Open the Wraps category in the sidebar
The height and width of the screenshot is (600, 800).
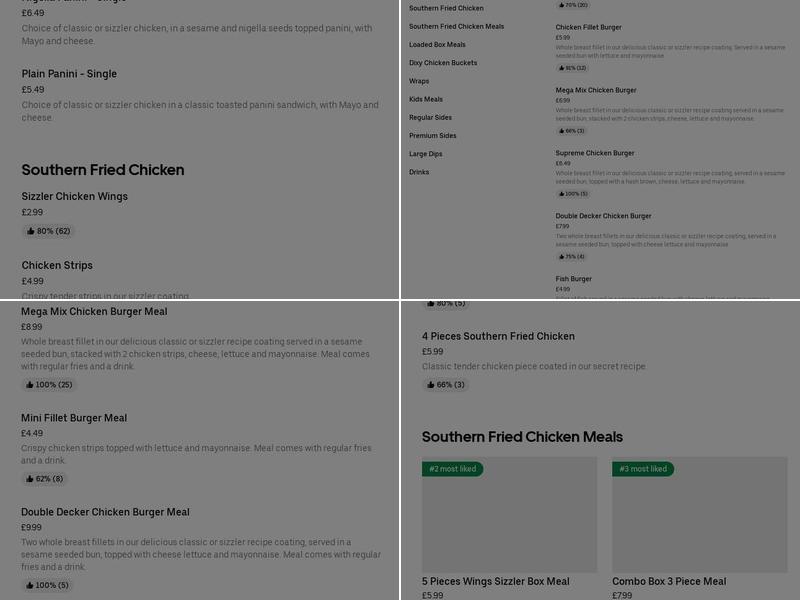pos(419,81)
